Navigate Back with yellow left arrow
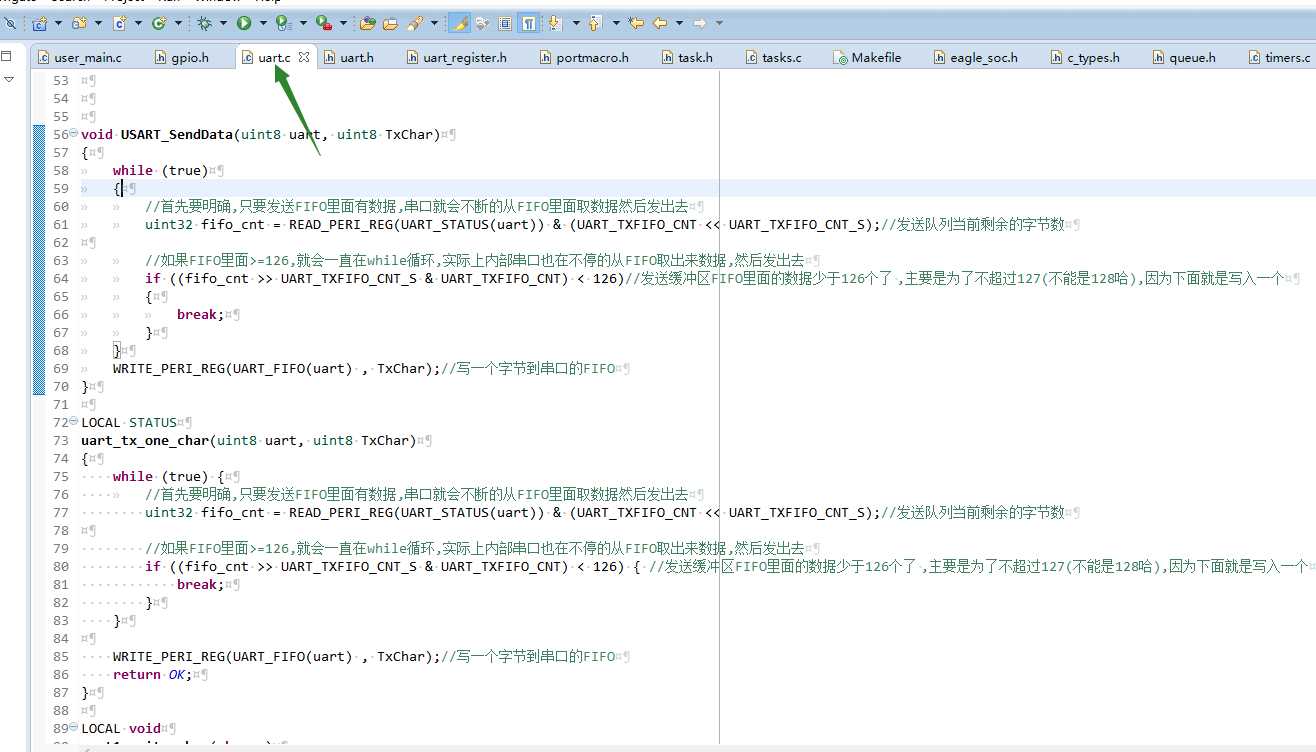The height and width of the screenshot is (752, 1316). (660, 22)
